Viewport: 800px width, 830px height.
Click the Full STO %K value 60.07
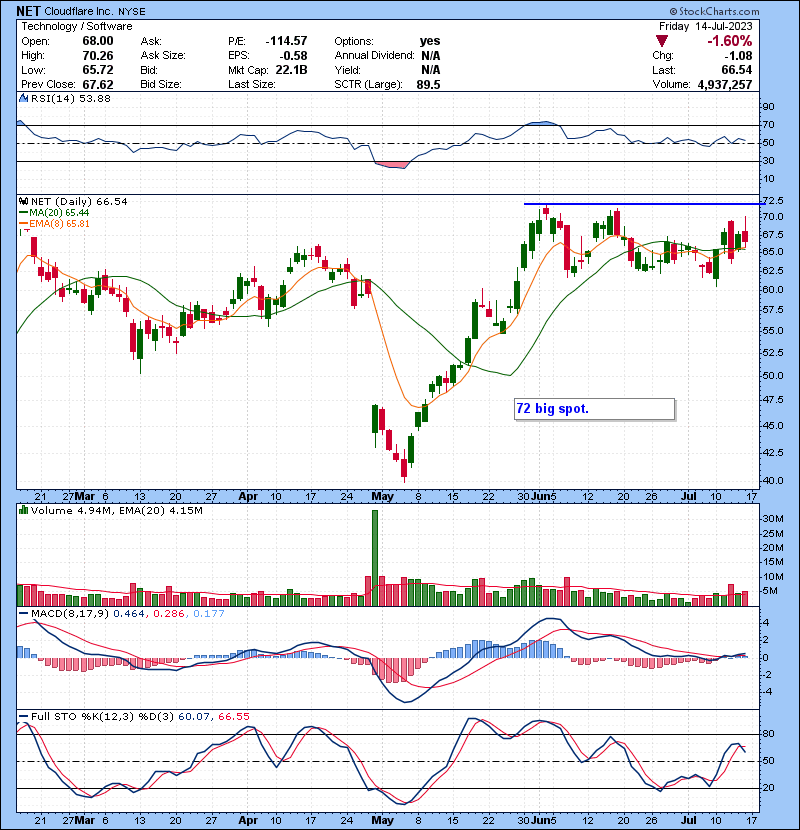point(194,717)
